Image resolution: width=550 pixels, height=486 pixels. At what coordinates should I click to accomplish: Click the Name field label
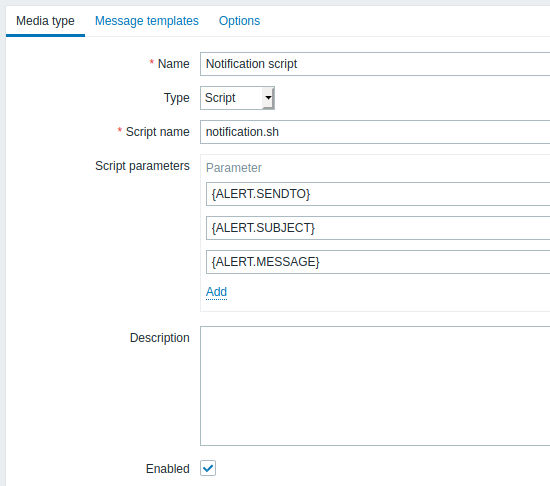click(173, 64)
